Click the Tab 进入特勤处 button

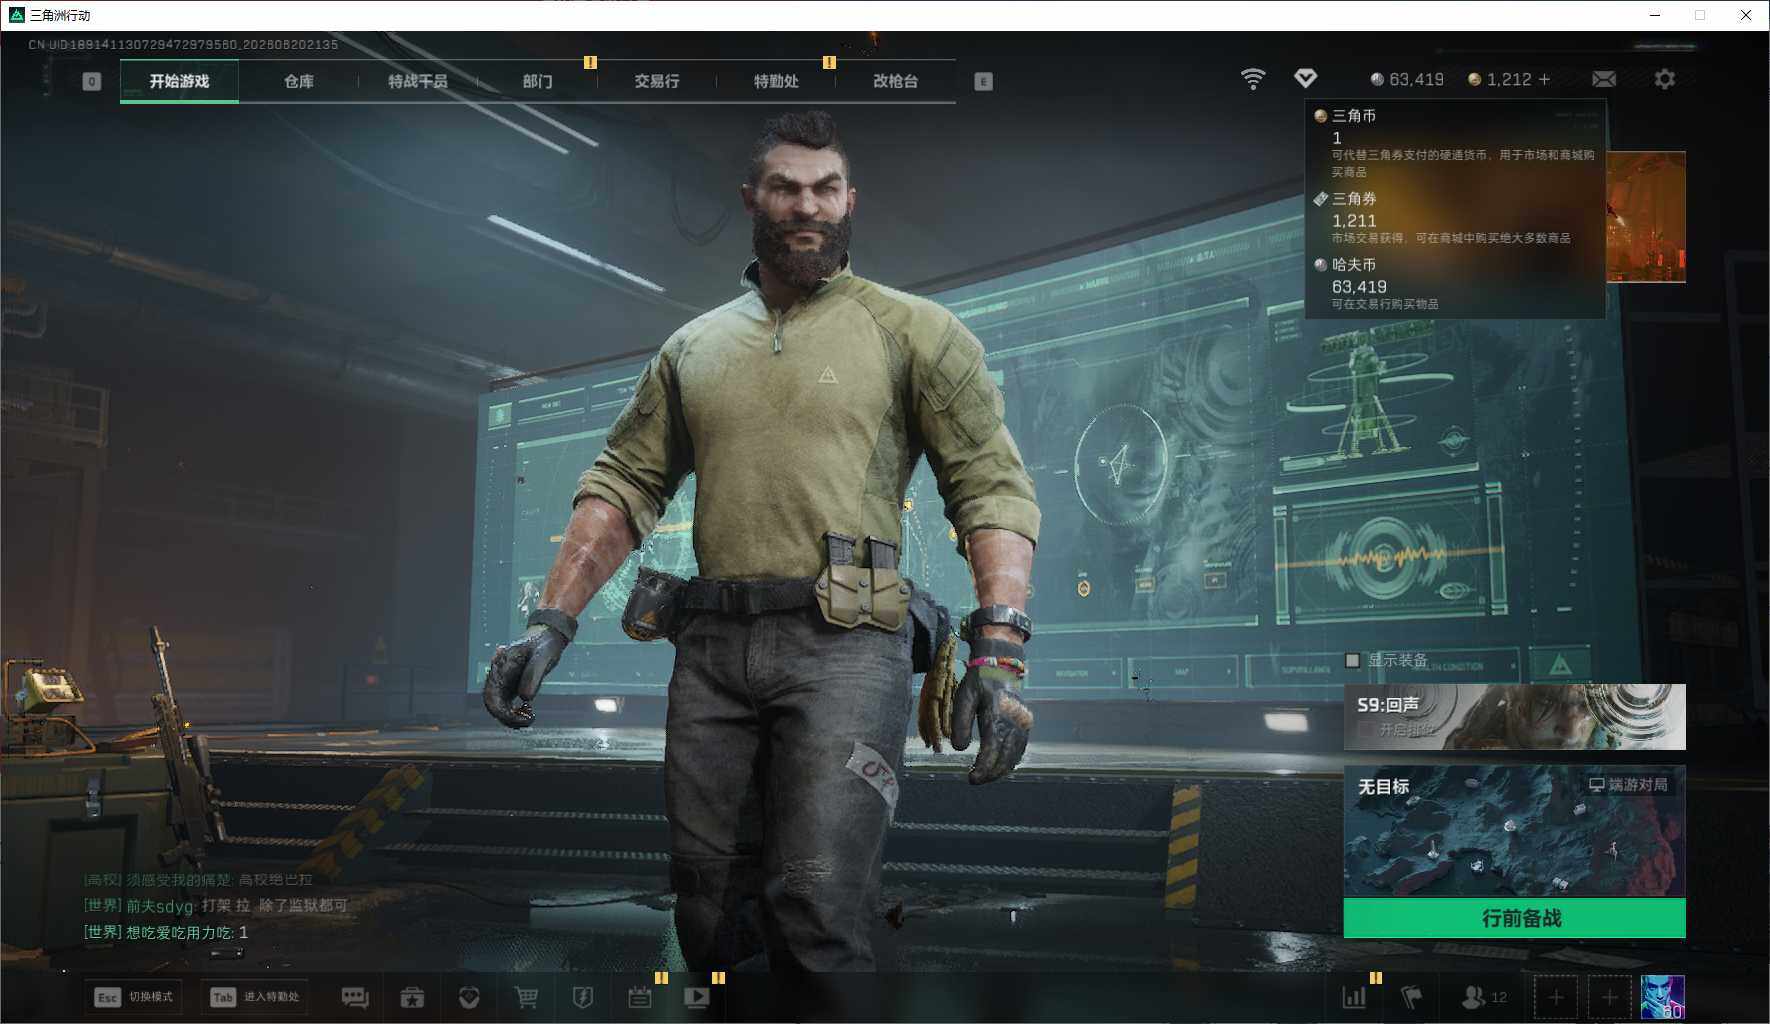click(255, 997)
